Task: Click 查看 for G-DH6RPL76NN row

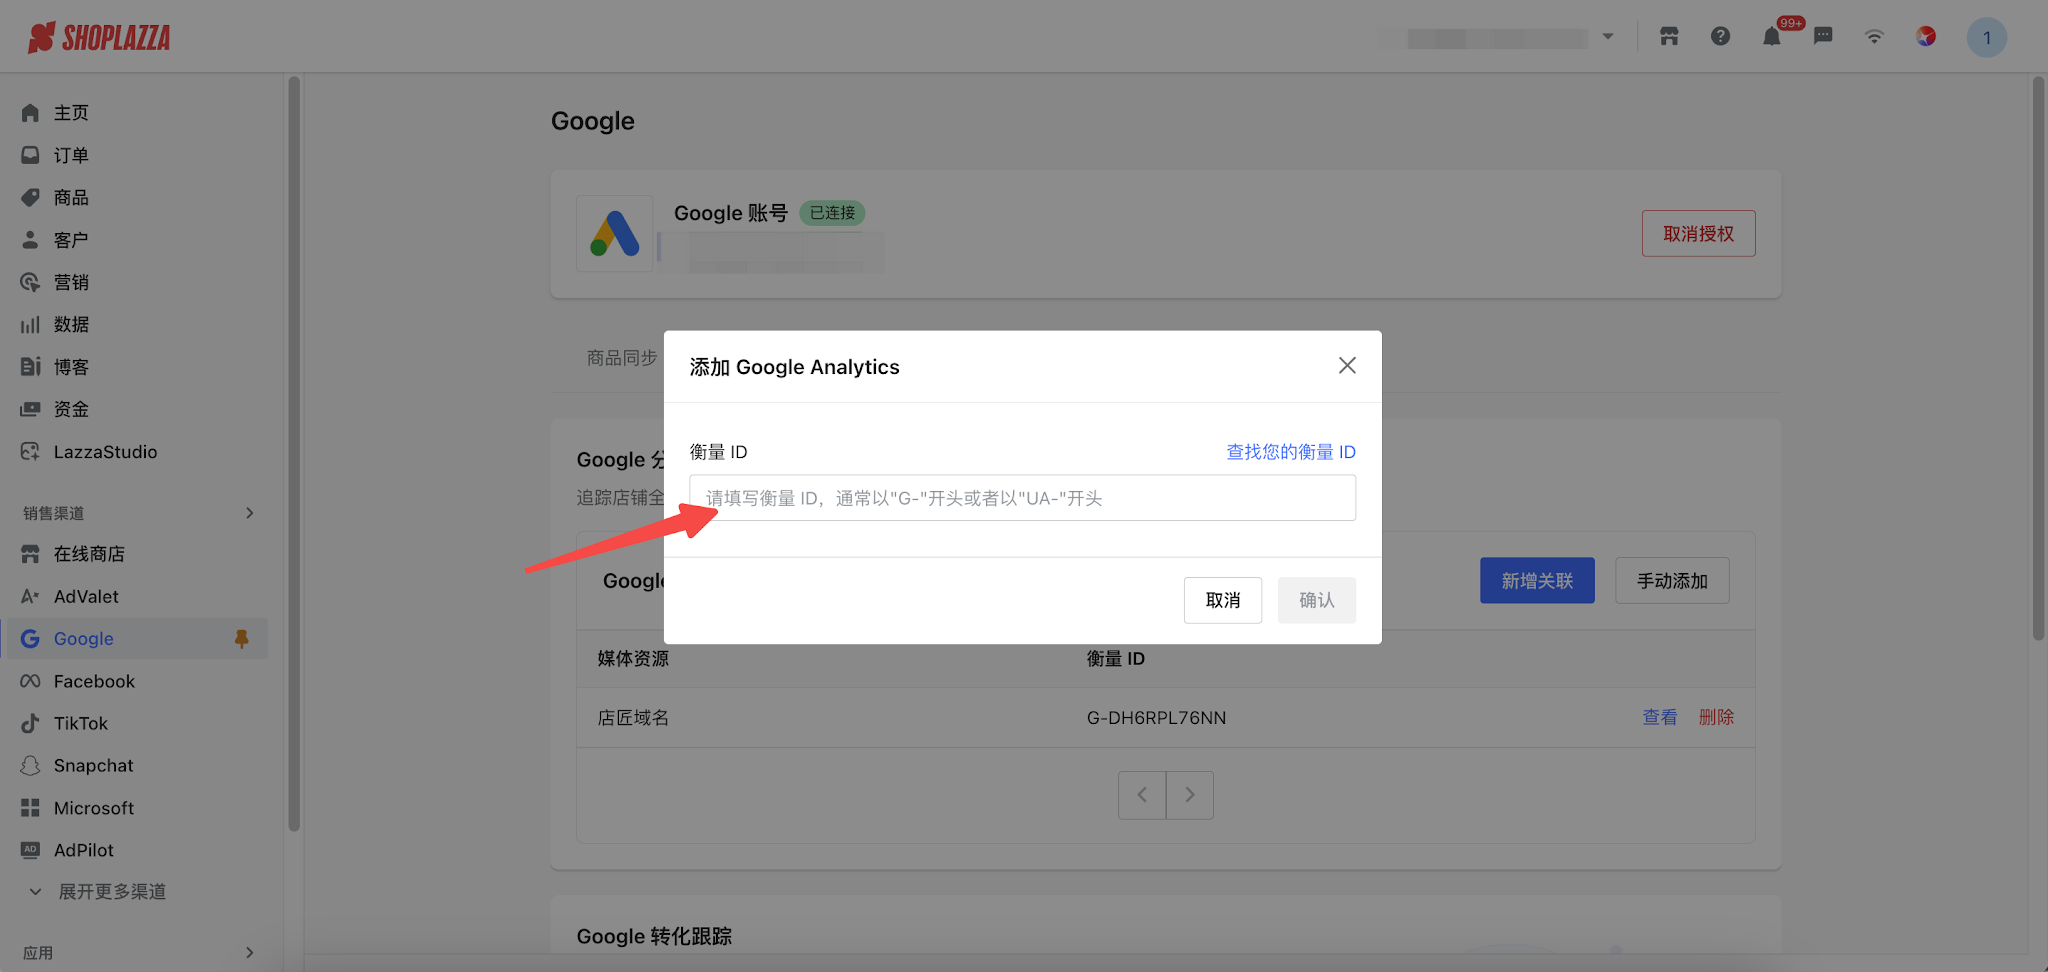Action: [1660, 717]
